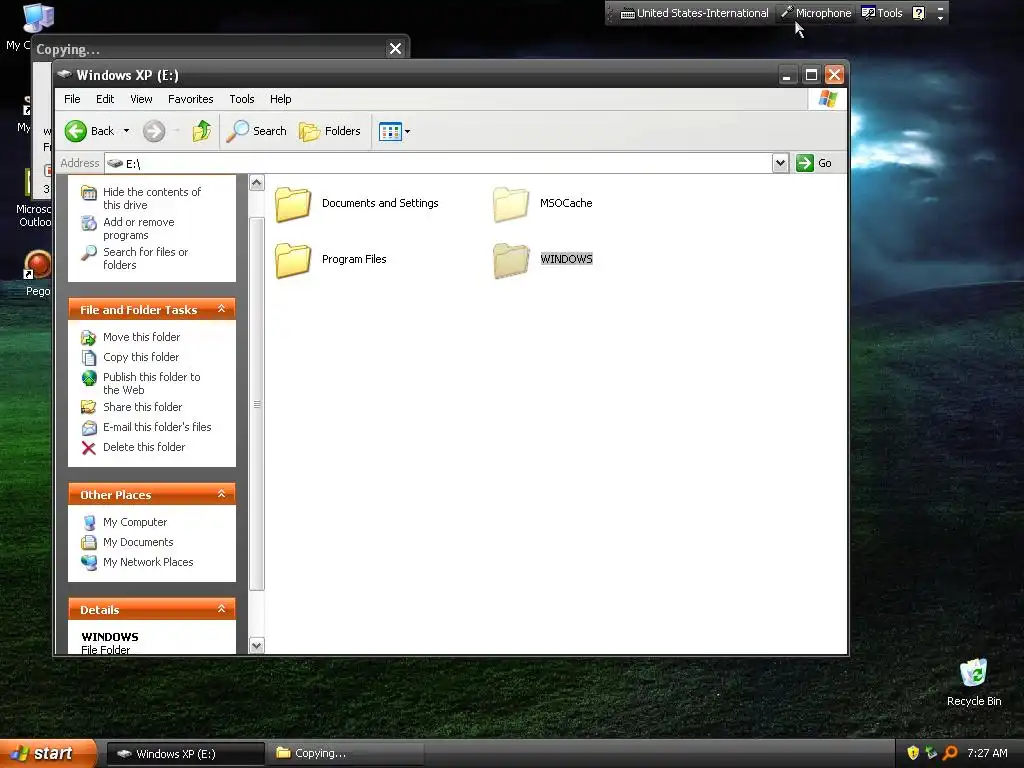The width and height of the screenshot is (1024, 768).
Task: Open the Edit menu
Action: coord(104,99)
